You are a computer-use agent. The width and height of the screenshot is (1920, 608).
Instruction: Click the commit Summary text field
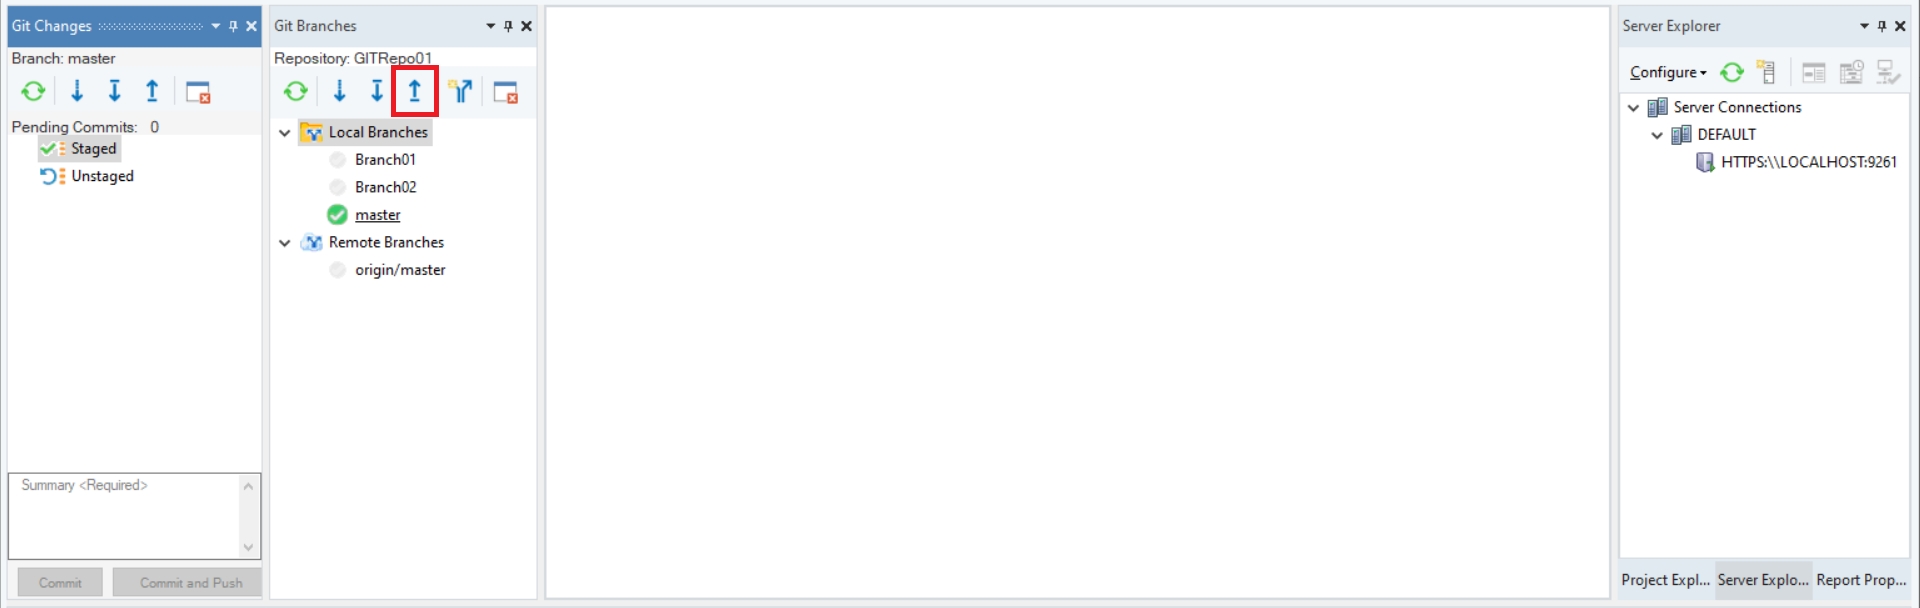(x=125, y=515)
